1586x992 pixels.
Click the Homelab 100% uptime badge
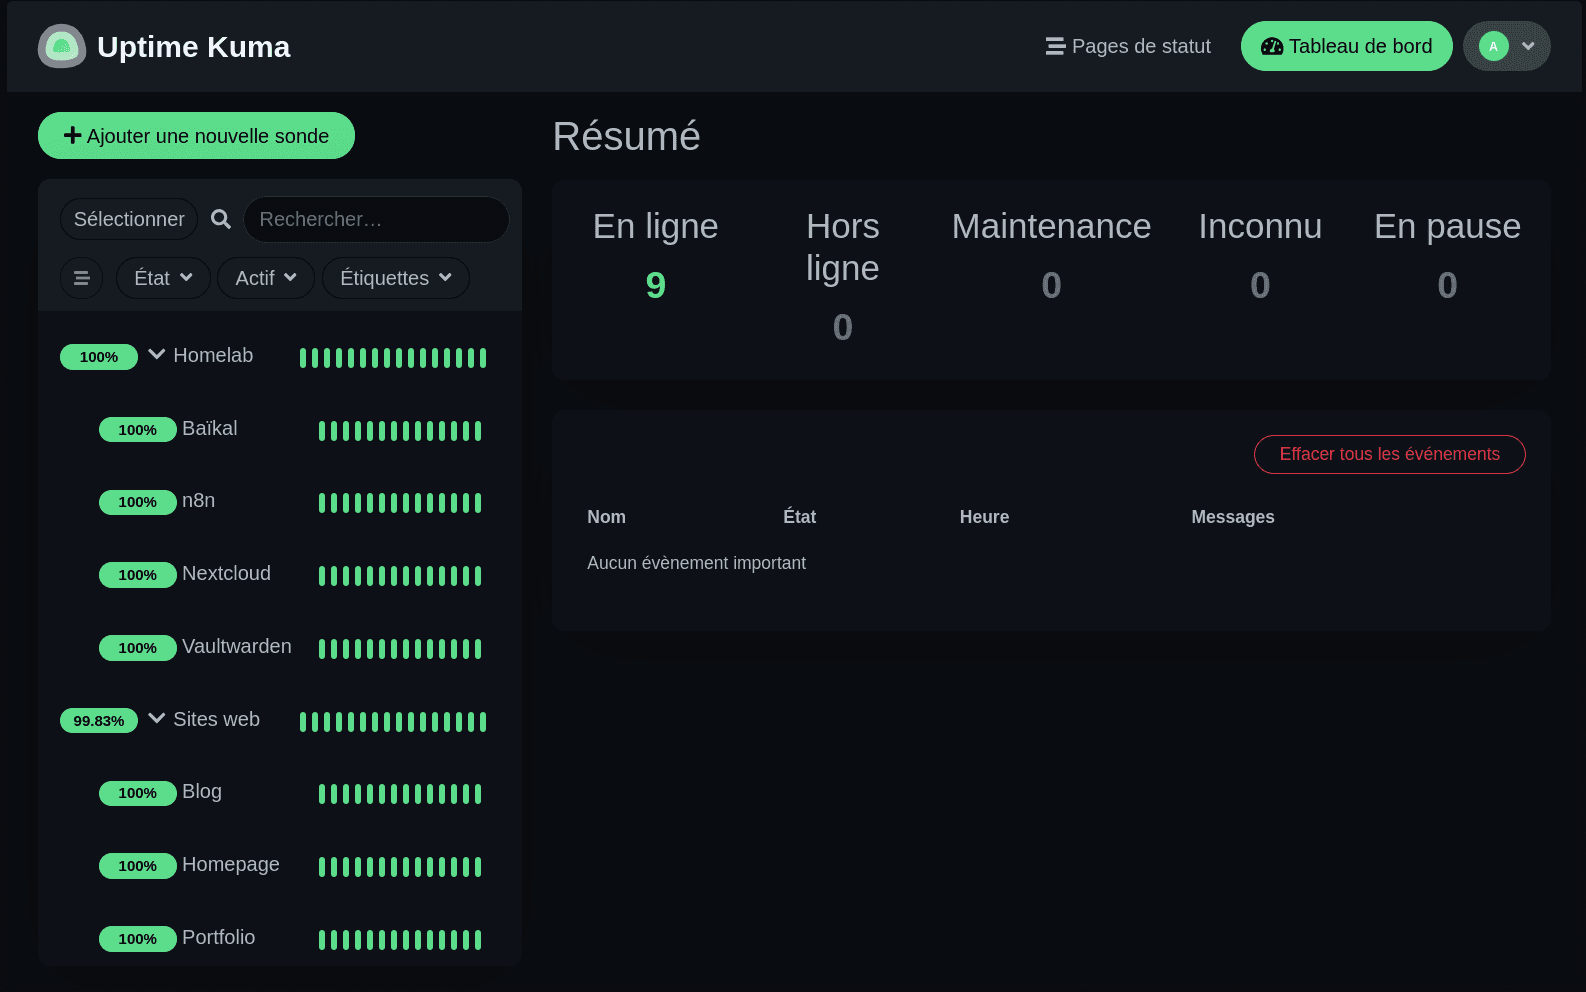[99, 357]
